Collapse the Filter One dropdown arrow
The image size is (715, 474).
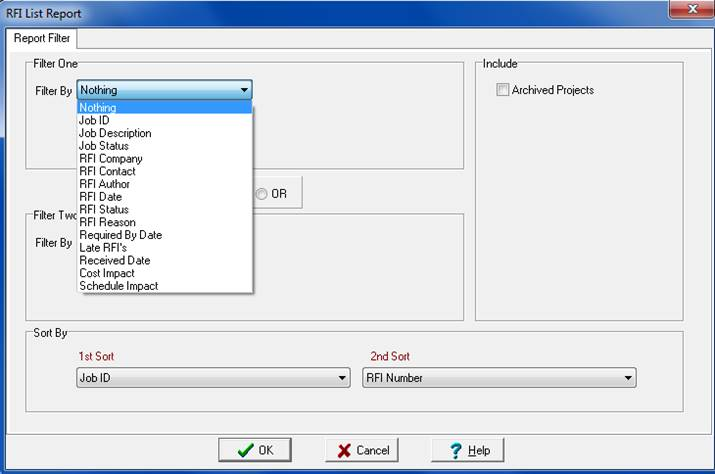pyautogui.click(x=244, y=90)
